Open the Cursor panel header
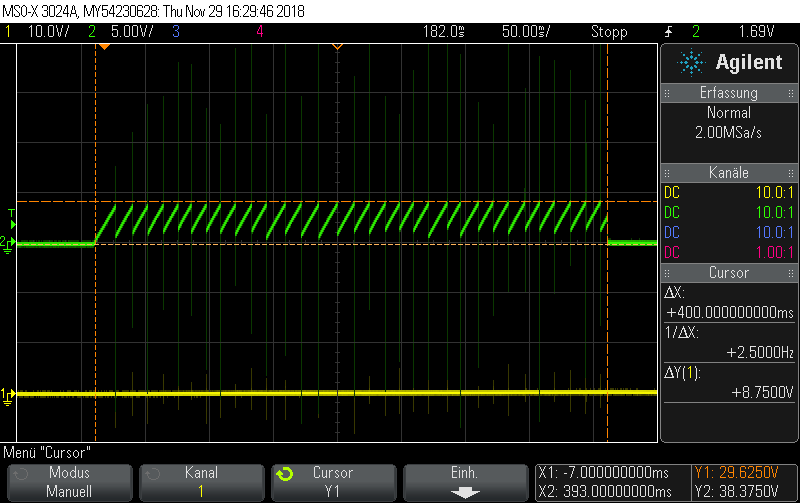The height and width of the screenshot is (503, 800). pyautogui.click(x=729, y=272)
